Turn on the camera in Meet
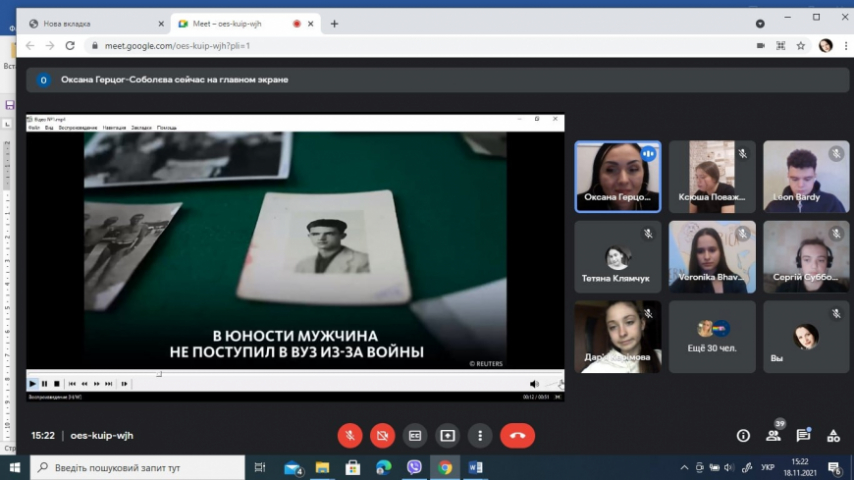 382,436
